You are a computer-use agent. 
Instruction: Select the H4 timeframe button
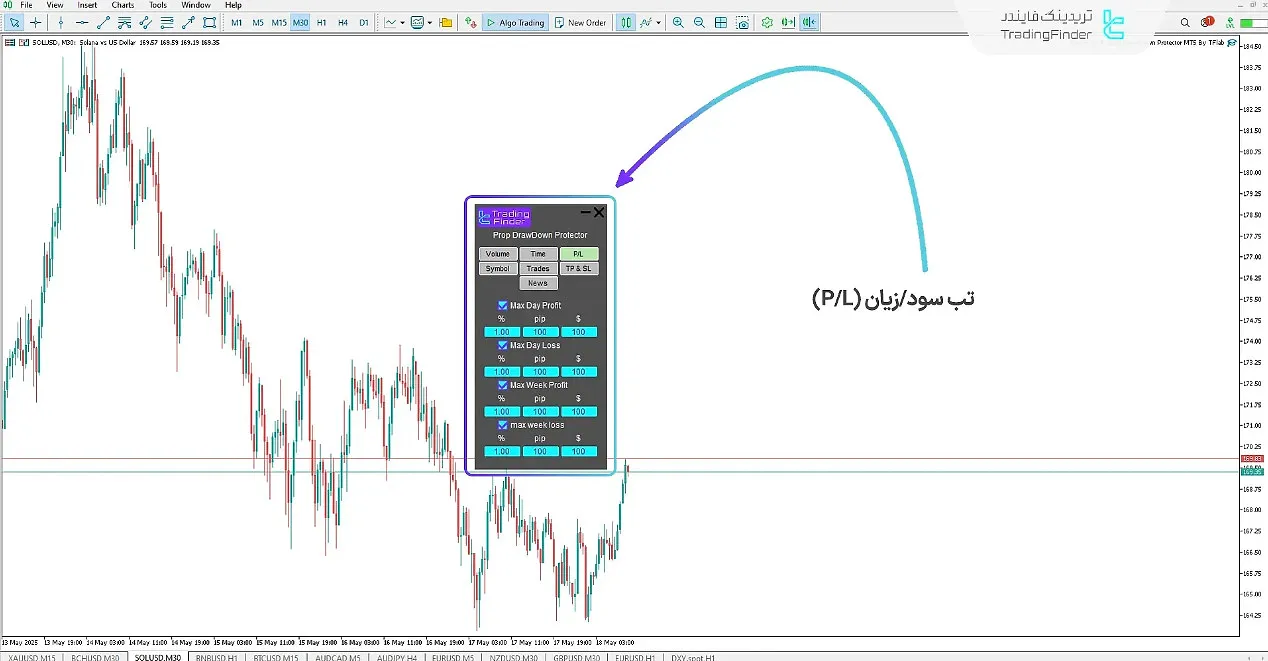click(343, 22)
